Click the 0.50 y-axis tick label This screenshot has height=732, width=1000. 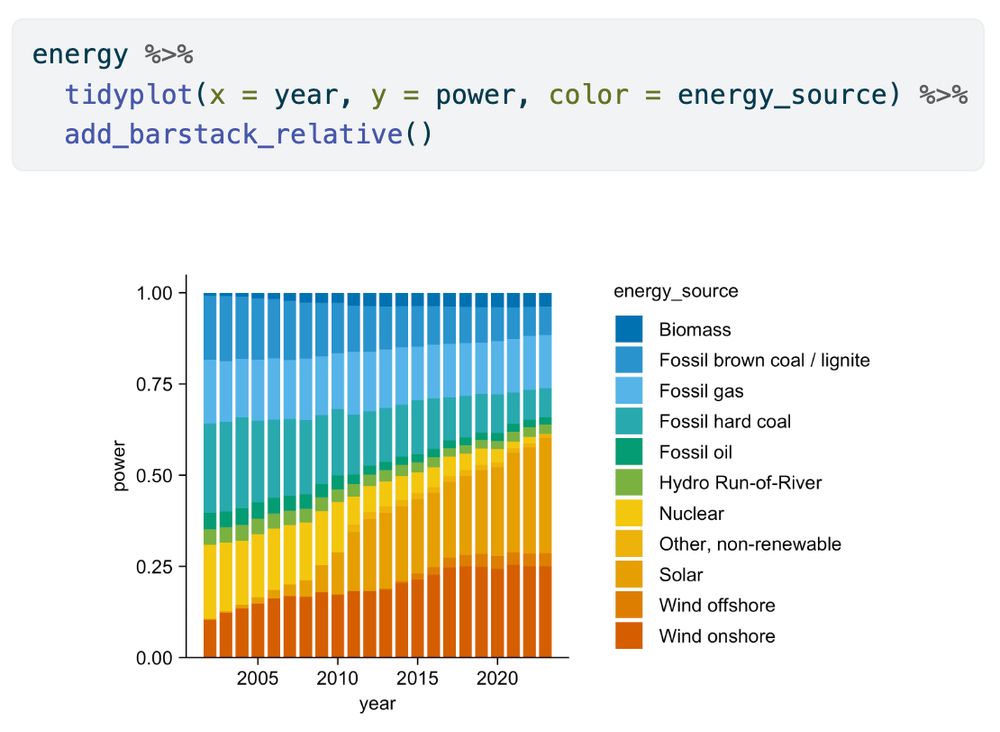point(154,476)
